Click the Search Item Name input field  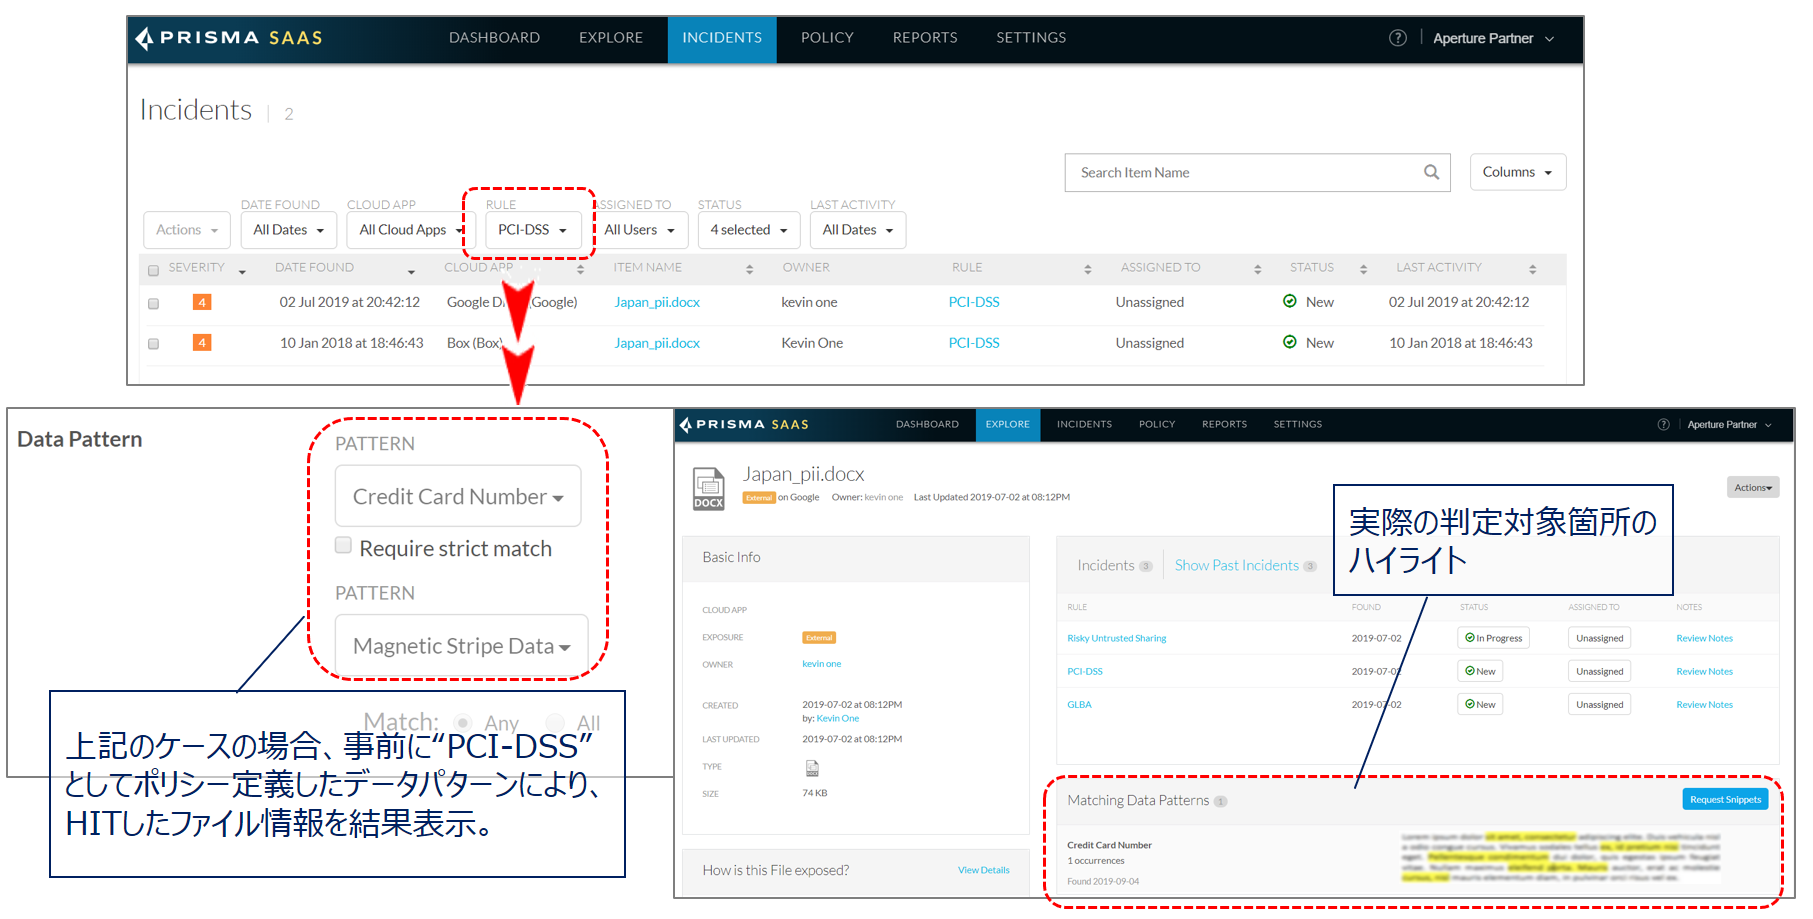(1257, 172)
